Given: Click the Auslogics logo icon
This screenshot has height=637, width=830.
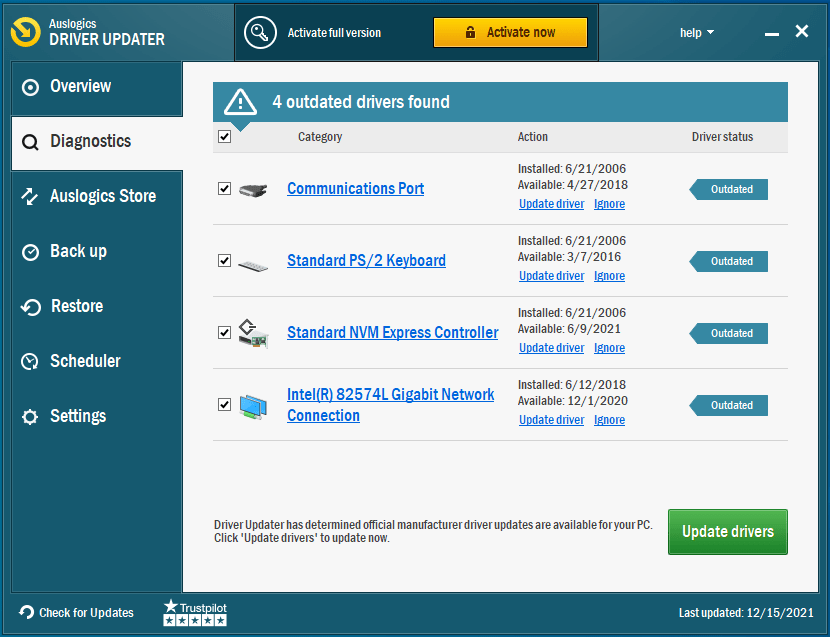Looking at the screenshot, I should pyautogui.click(x=27, y=31).
